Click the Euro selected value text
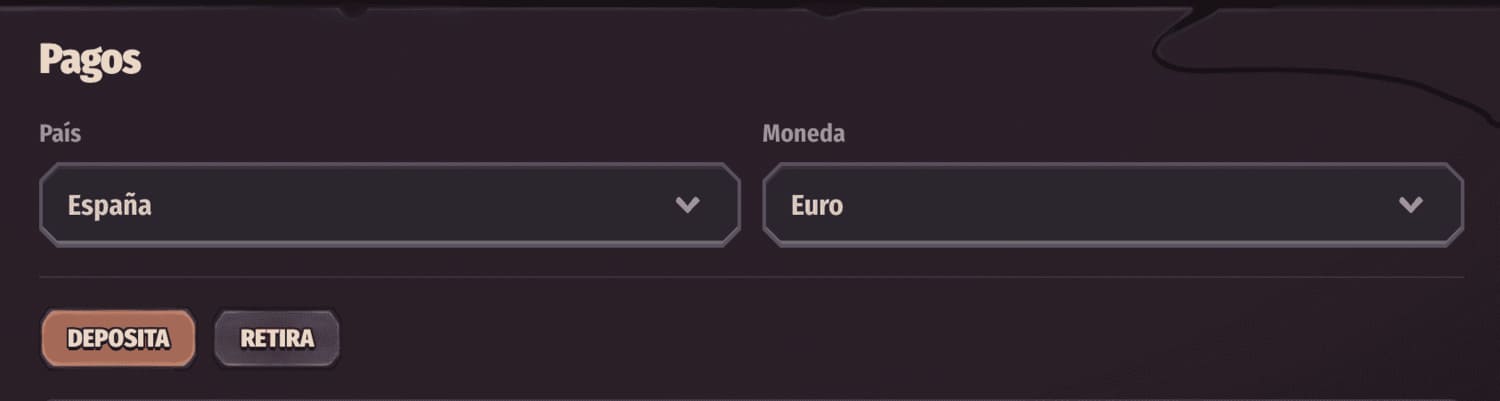The image size is (1500, 401). point(816,206)
